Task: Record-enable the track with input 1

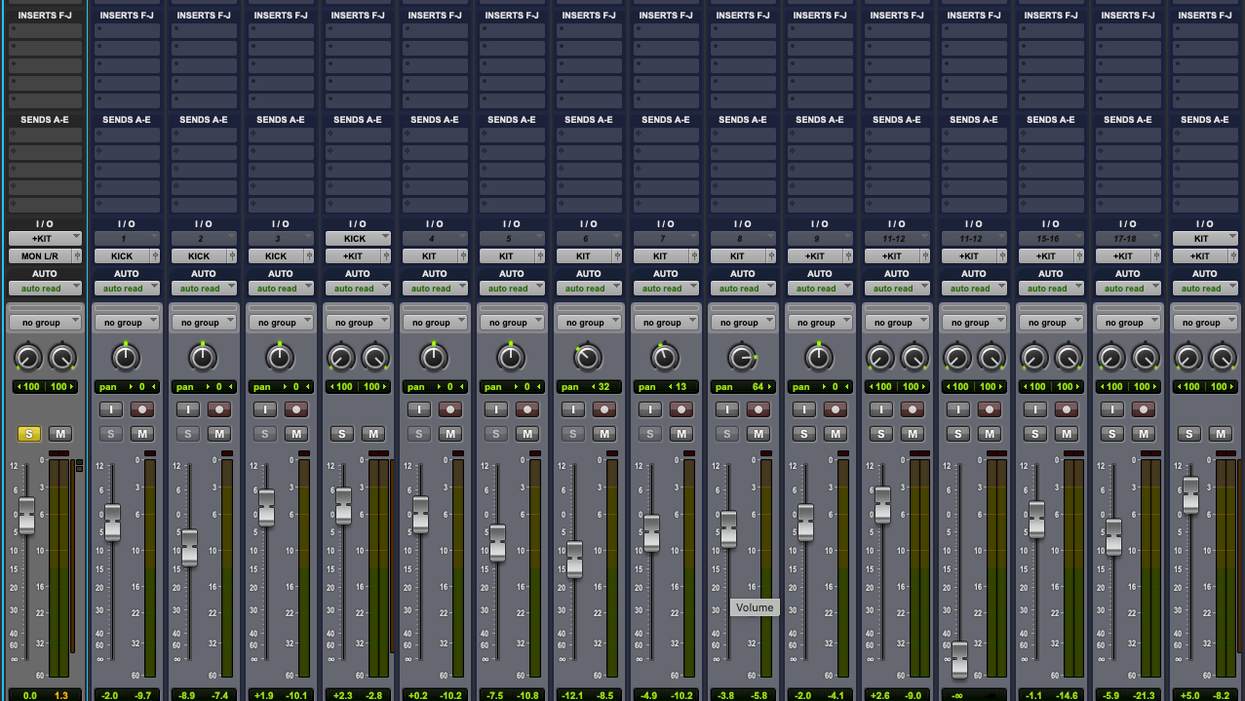Action: point(142,410)
